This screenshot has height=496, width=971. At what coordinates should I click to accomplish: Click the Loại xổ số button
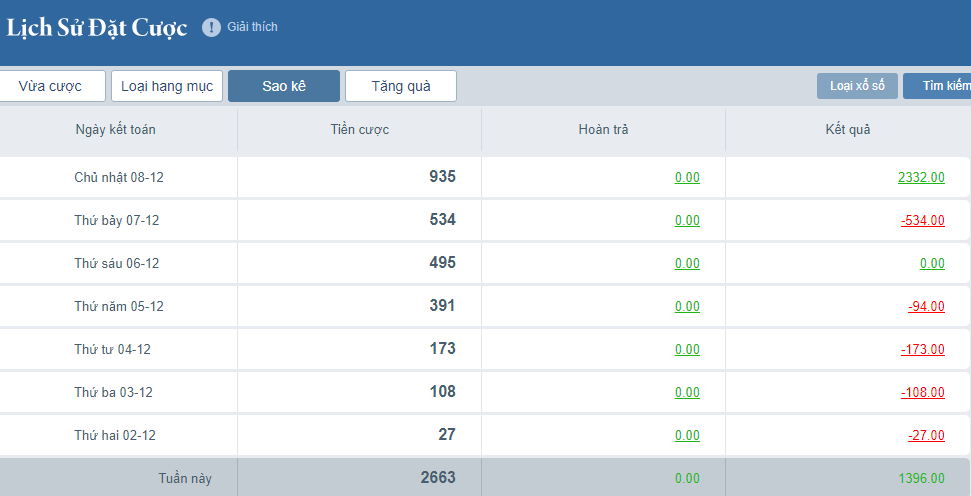click(x=857, y=86)
